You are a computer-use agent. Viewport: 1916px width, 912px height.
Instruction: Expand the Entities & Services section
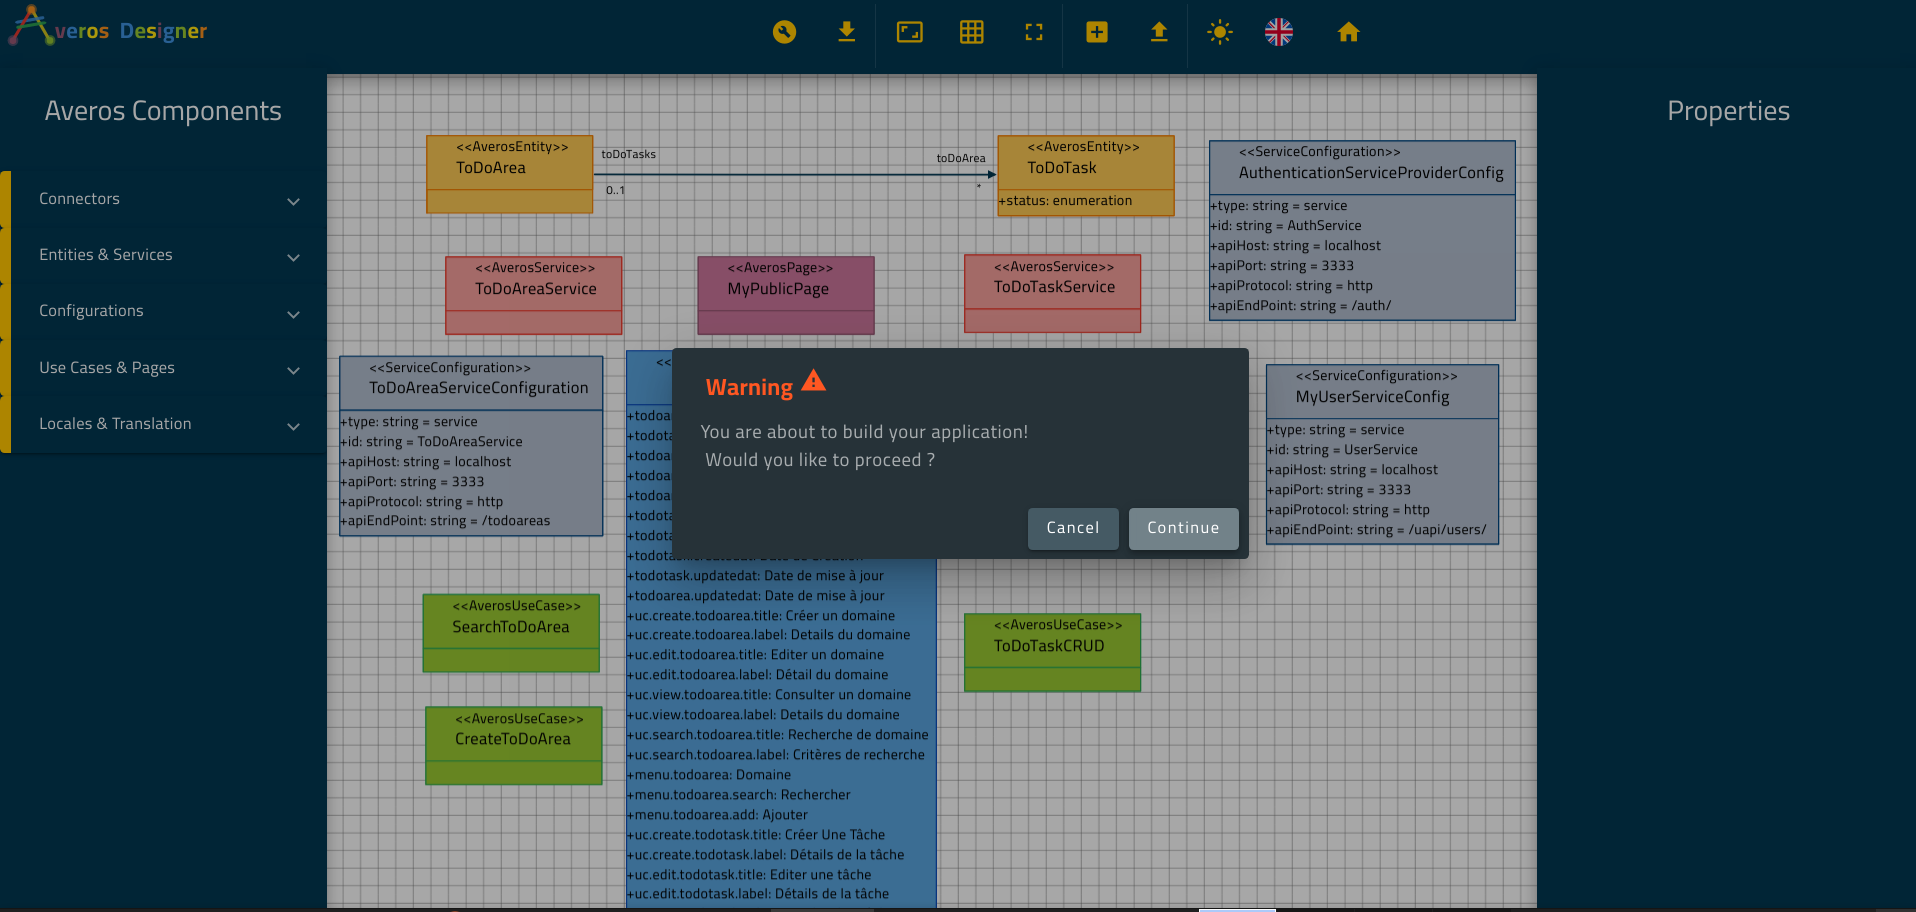[x=168, y=255]
